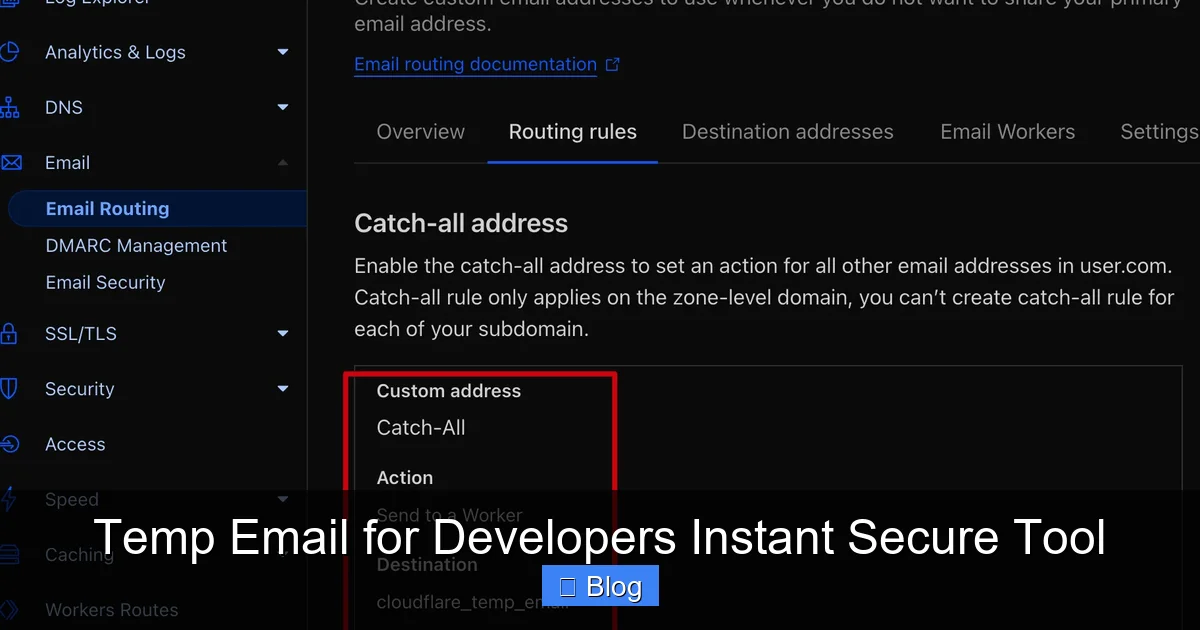Expand the Analytics & Logs section
Viewport: 1200px width, 630px height.
click(x=282, y=52)
